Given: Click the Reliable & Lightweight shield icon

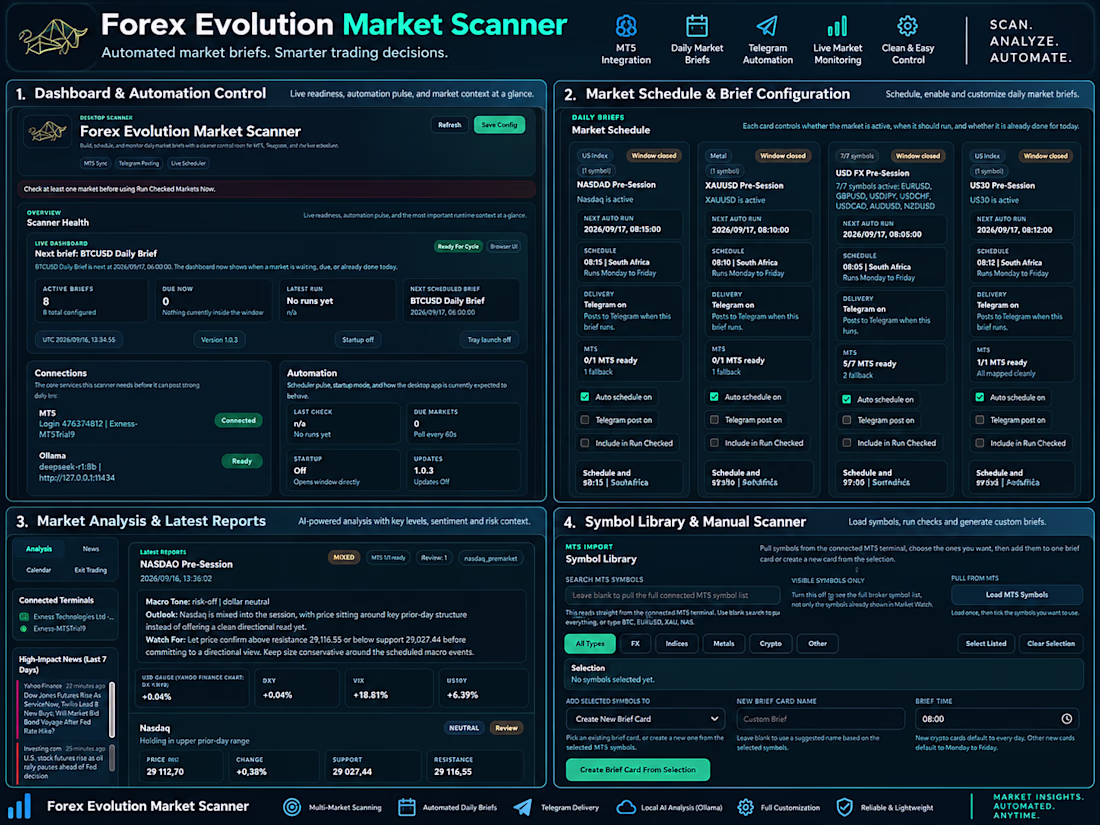Looking at the screenshot, I should pos(845,807).
